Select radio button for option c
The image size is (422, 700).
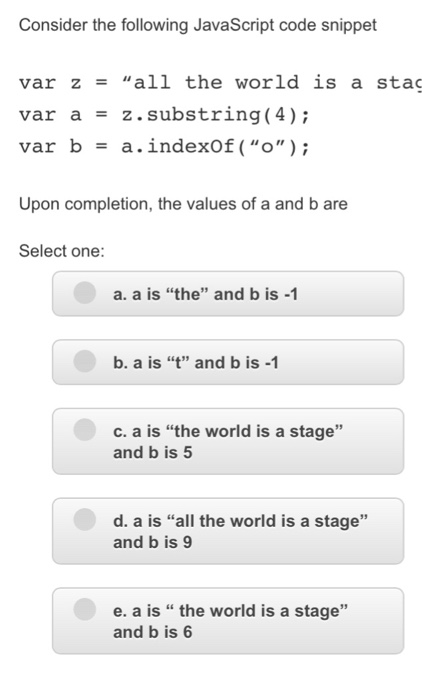[x=84, y=429]
